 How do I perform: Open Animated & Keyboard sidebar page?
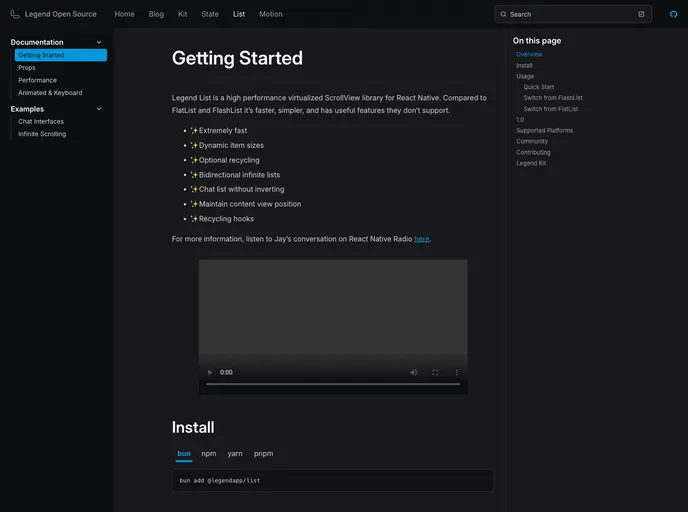50,93
